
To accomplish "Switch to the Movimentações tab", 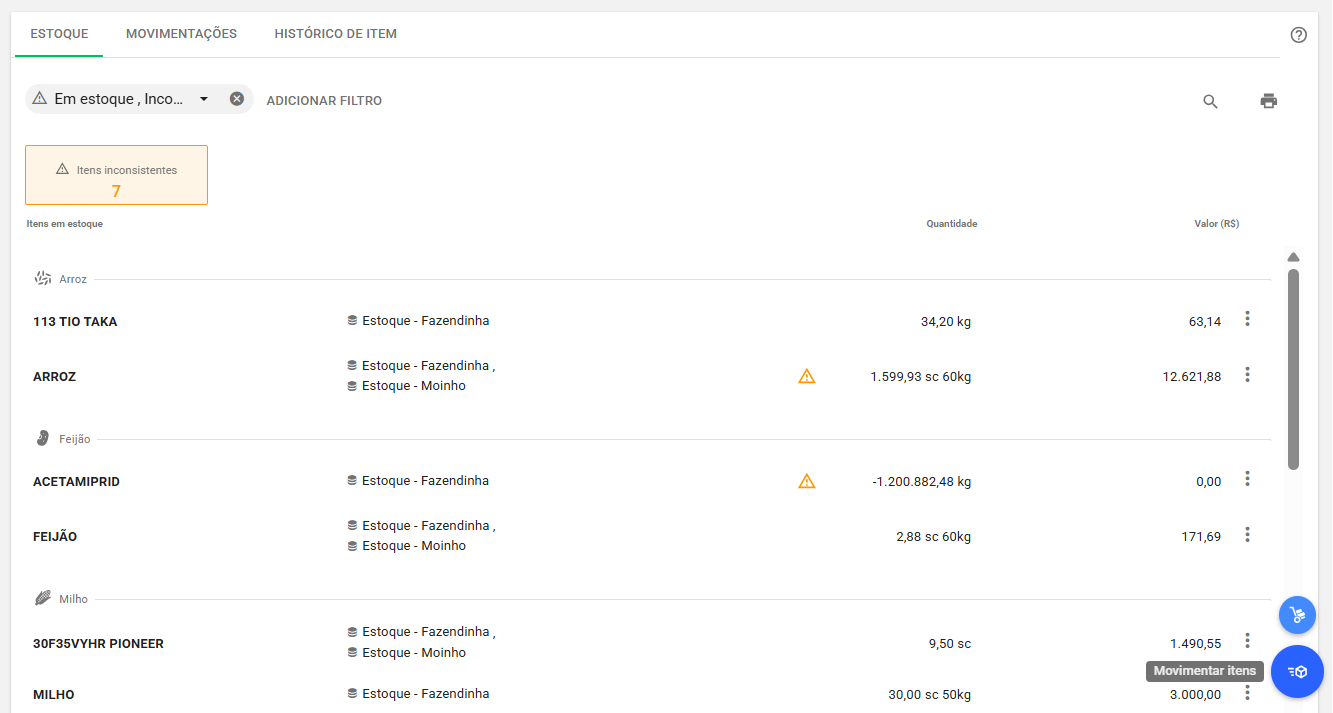I will (181, 34).
